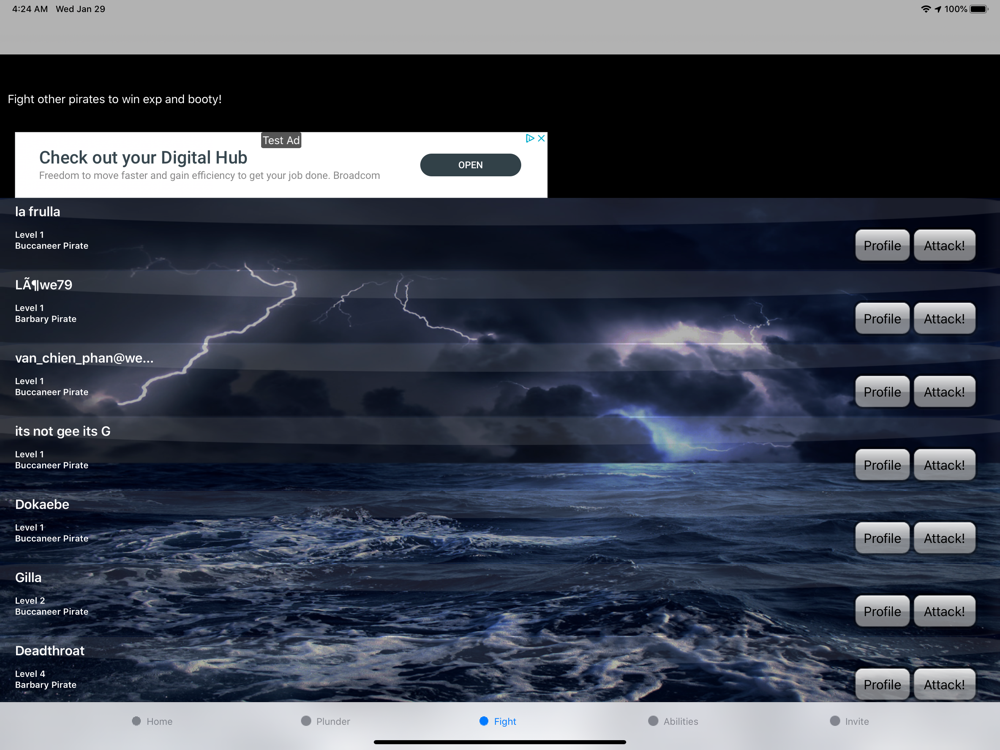View van_chien_phan profile
The width and height of the screenshot is (1000, 750).
[x=882, y=392]
